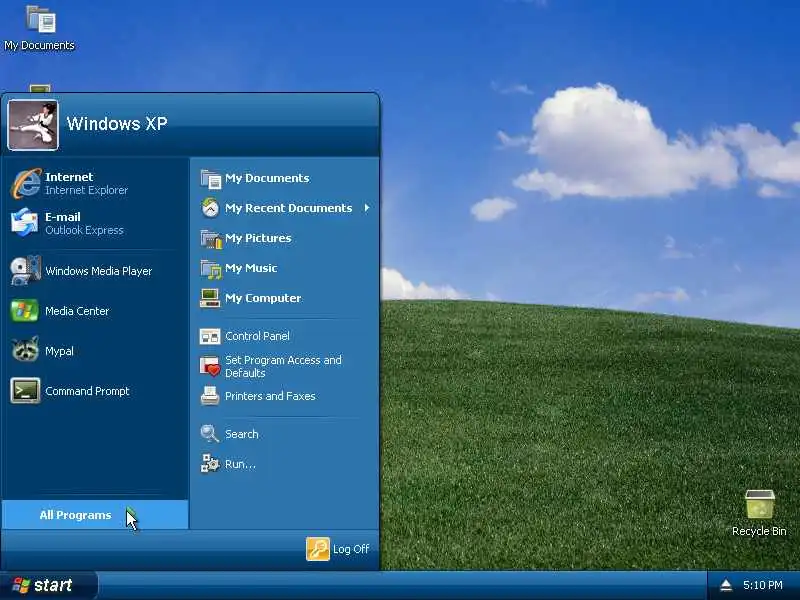Image resolution: width=800 pixels, height=600 pixels.
Task: Click My Recent Documents icon
Action: click(210, 208)
